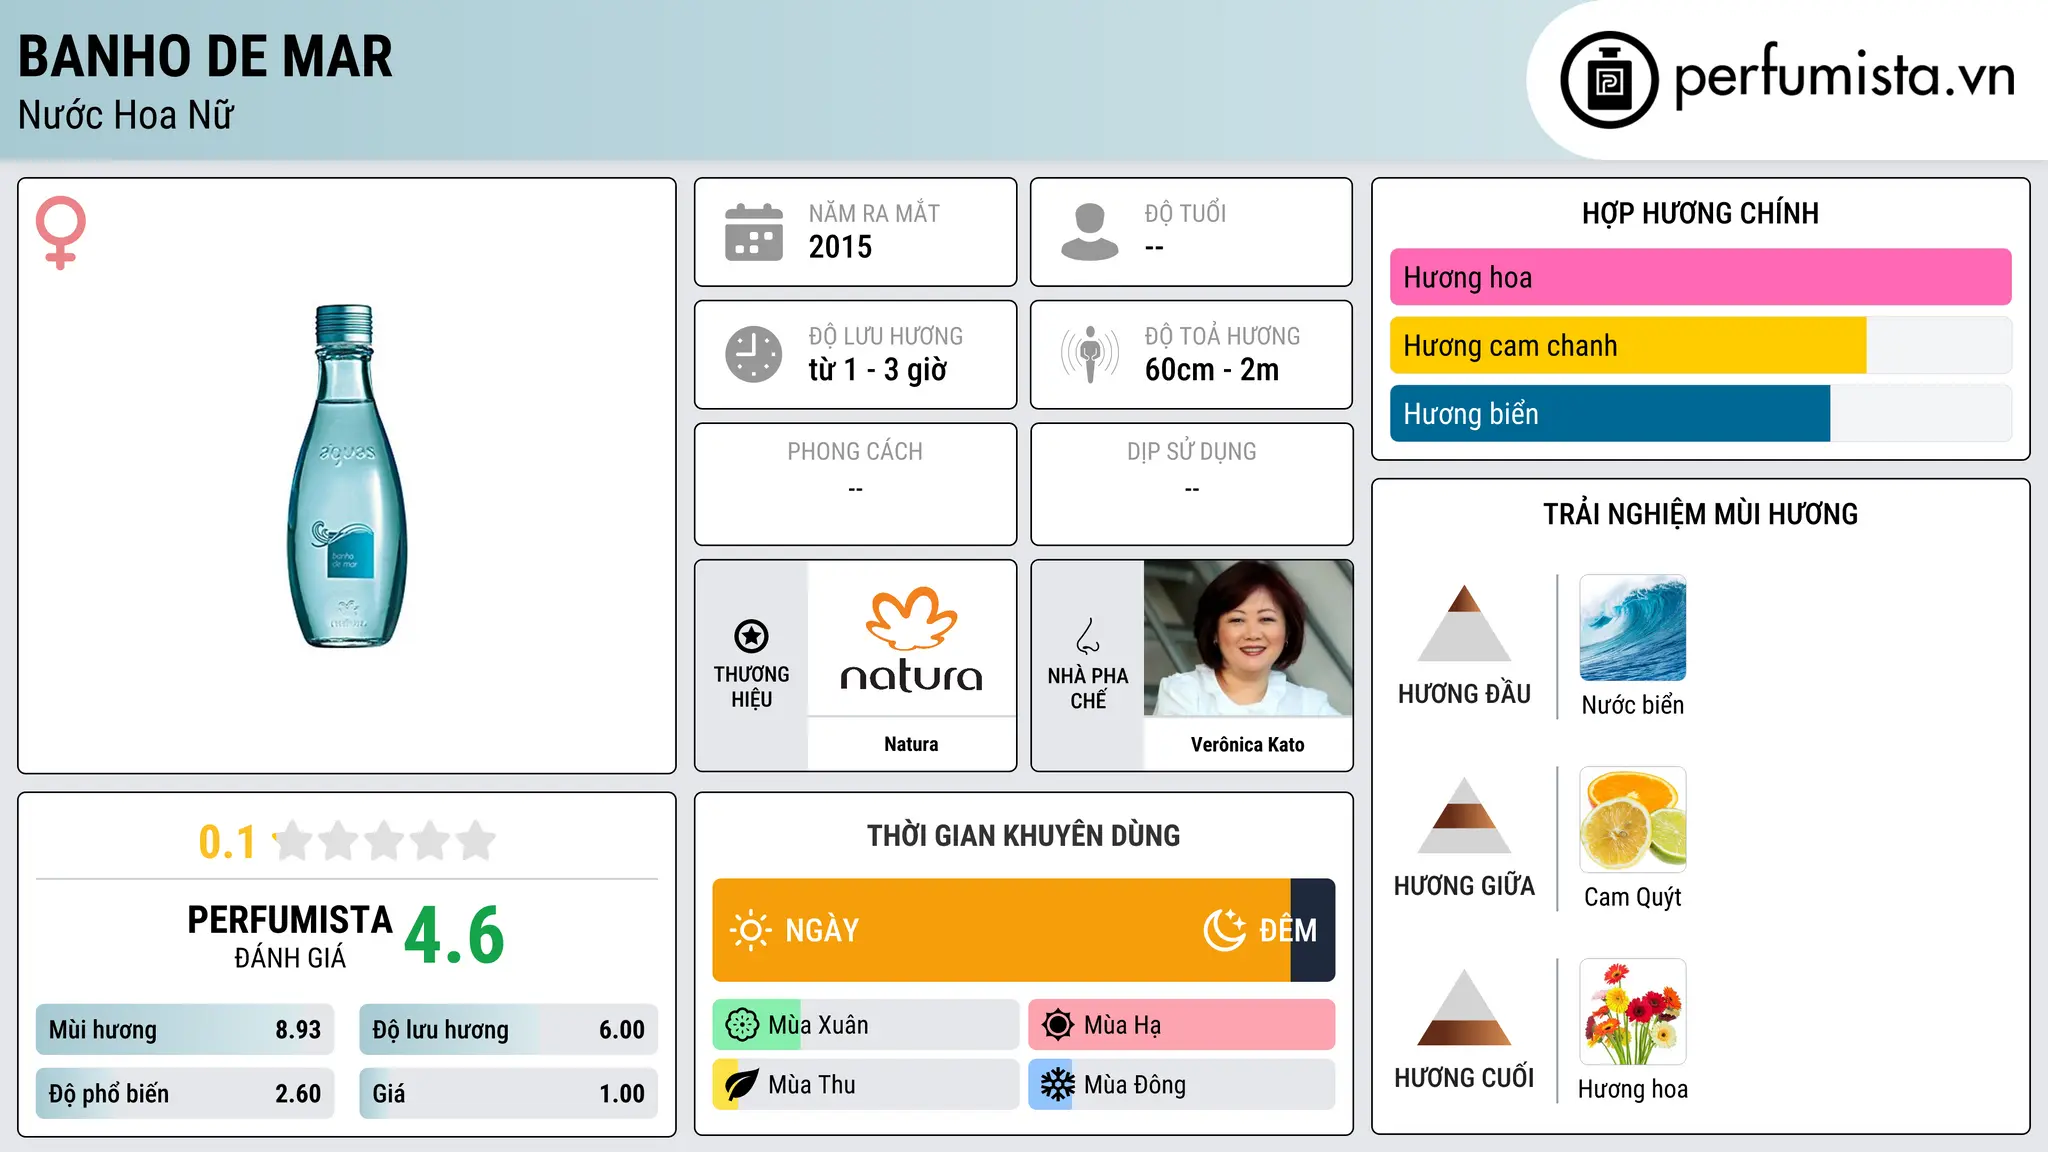Click the Cam Quýt note label
The width and height of the screenshot is (2048, 1152).
coord(1632,897)
